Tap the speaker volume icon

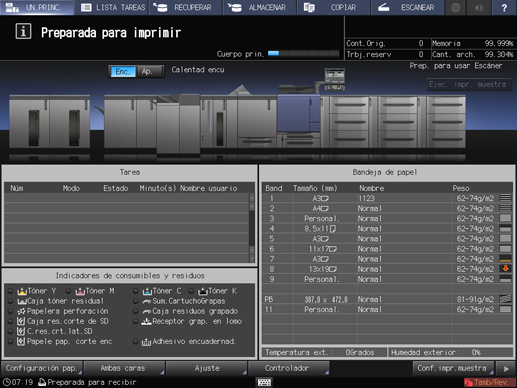point(479,7)
